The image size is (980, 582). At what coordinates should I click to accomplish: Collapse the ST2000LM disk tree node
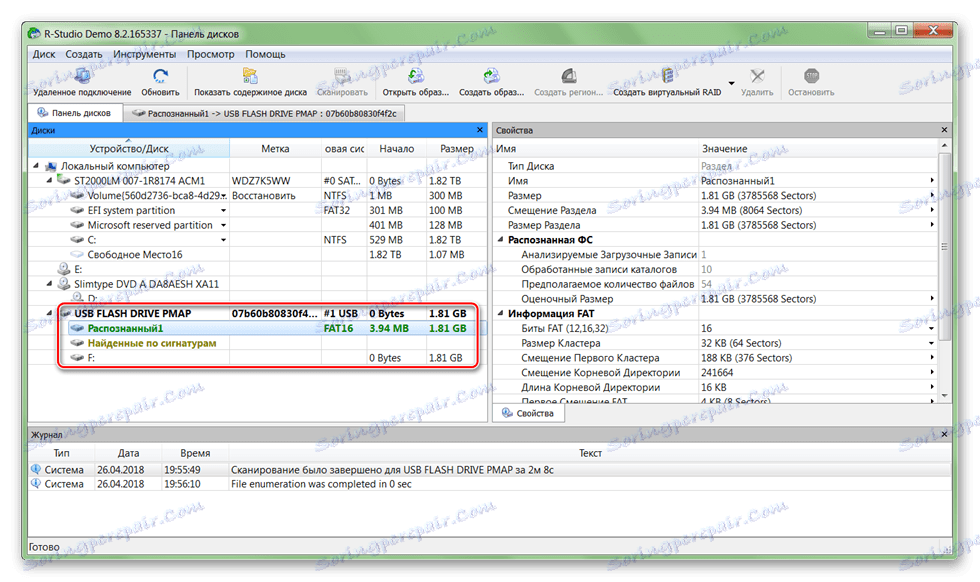[x=49, y=180]
